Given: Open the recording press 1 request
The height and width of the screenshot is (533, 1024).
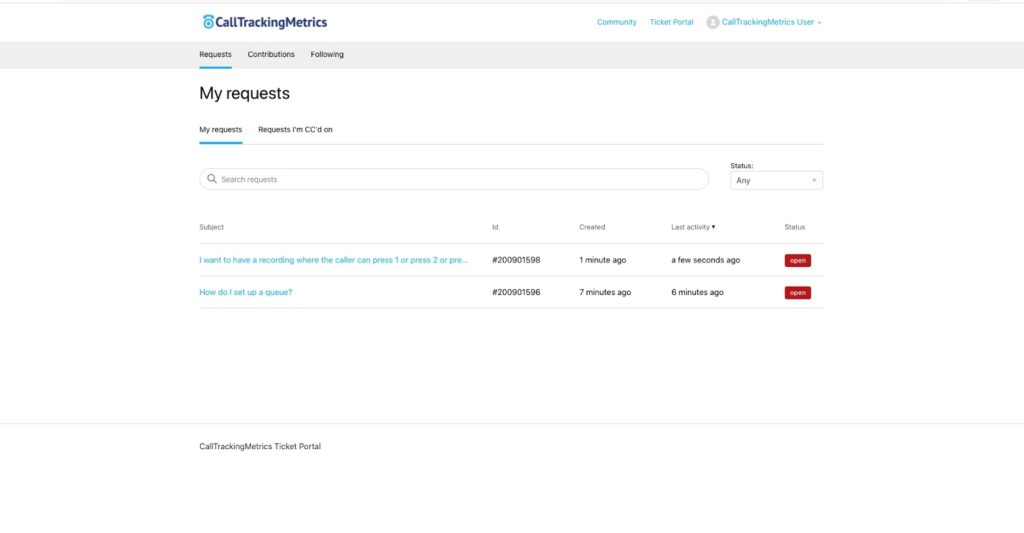Looking at the screenshot, I should point(333,260).
